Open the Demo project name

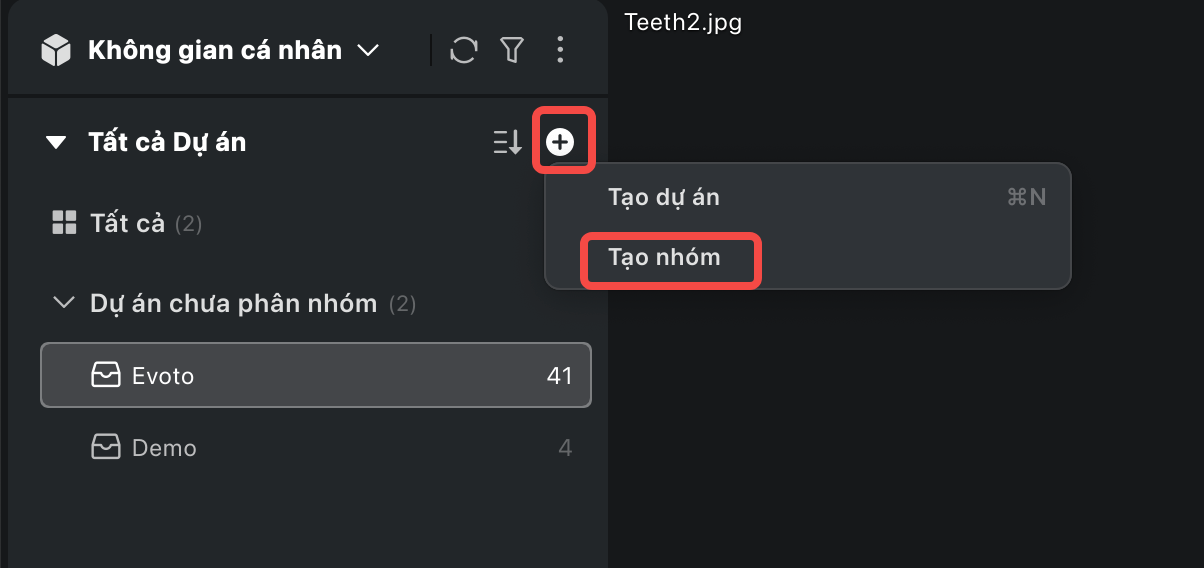pos(164,448)
